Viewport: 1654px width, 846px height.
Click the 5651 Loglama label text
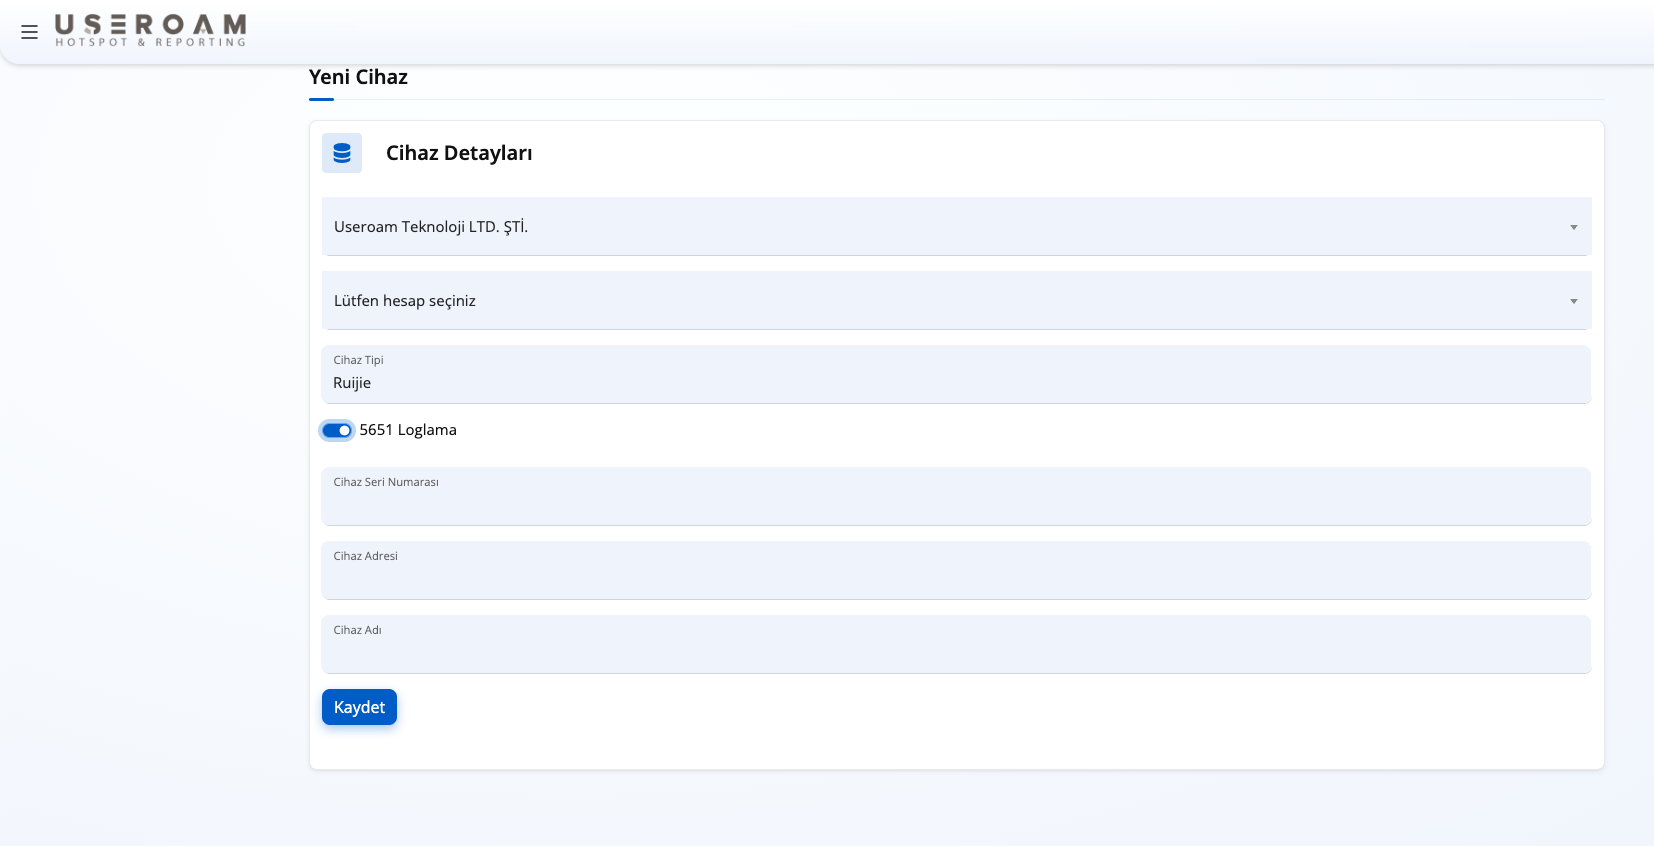pos(408,430)
